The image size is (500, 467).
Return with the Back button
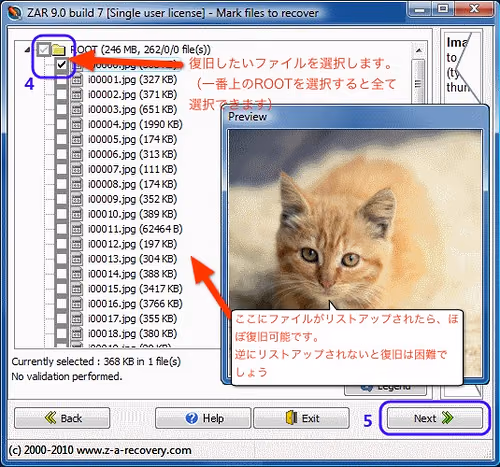(x=62, y=418)
